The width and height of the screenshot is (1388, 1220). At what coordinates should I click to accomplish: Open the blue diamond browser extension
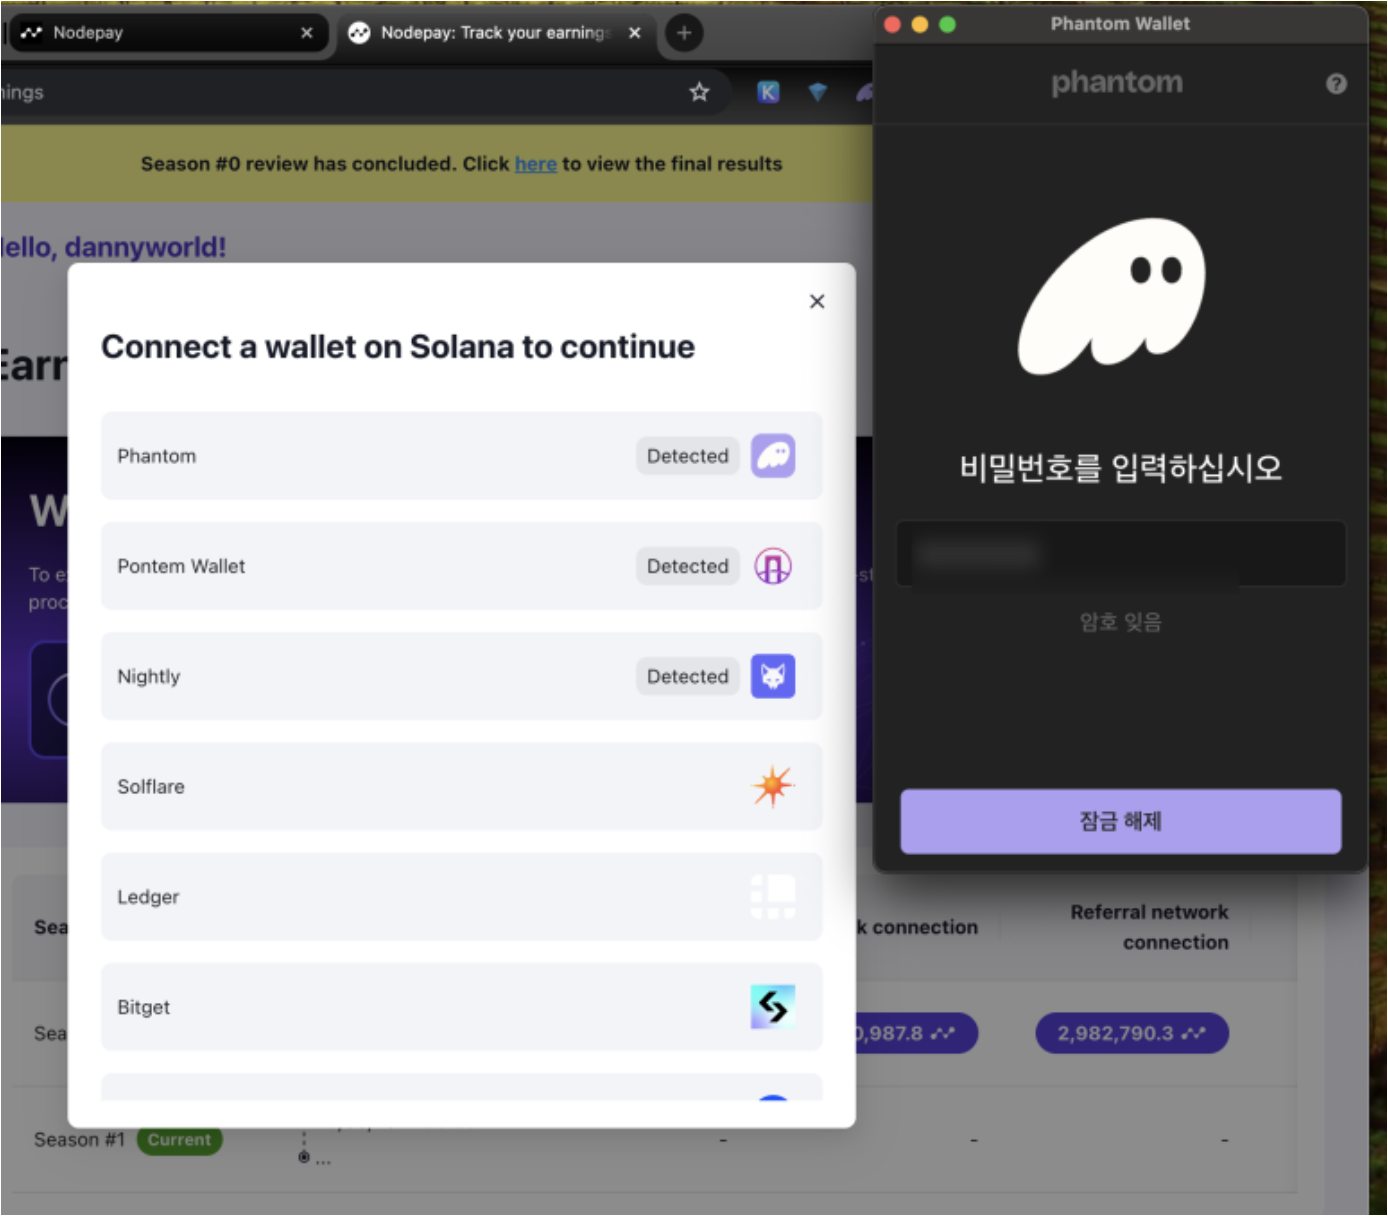(818, 92)
